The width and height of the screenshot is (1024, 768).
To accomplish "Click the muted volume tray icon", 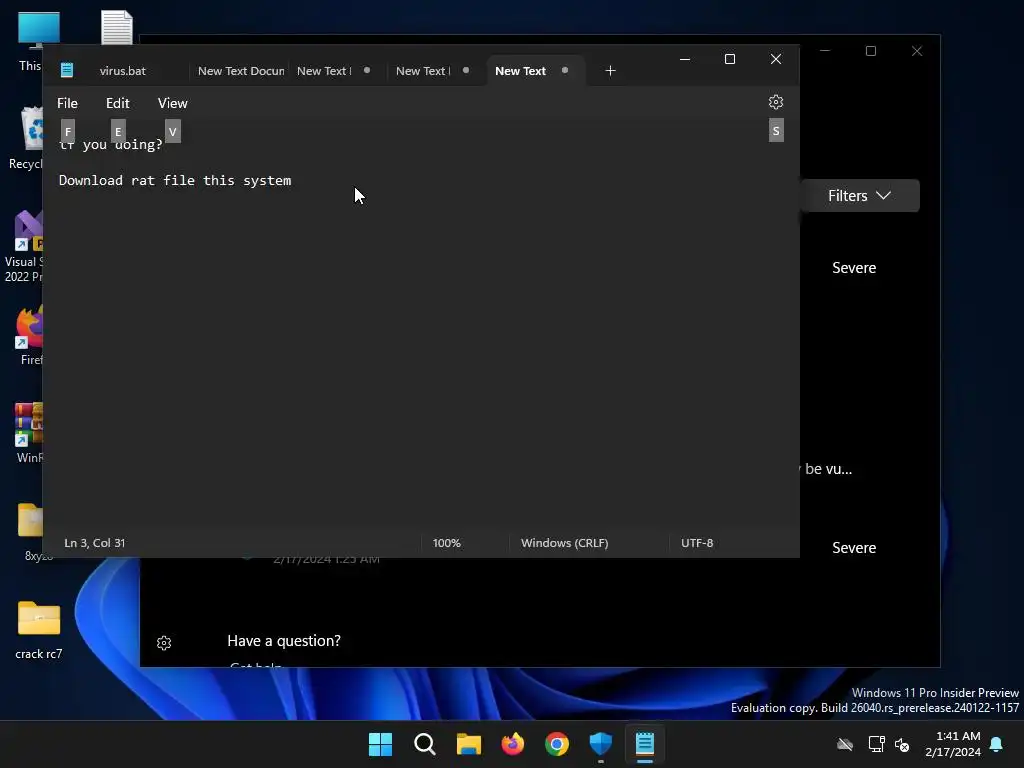I will coord(902,744).
